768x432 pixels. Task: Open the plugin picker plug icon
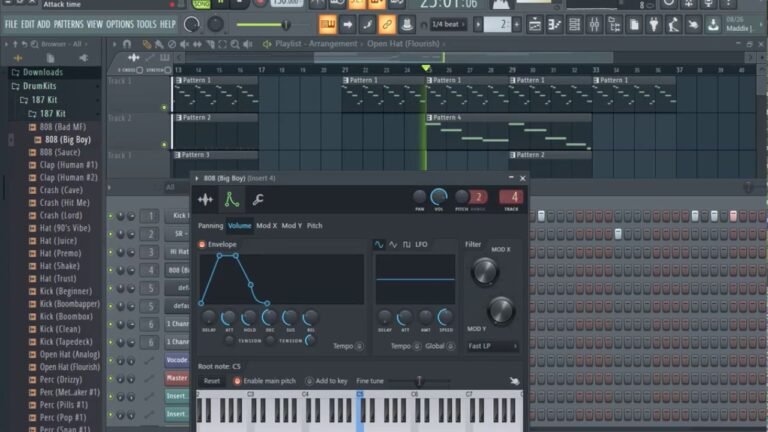[654, 24]
